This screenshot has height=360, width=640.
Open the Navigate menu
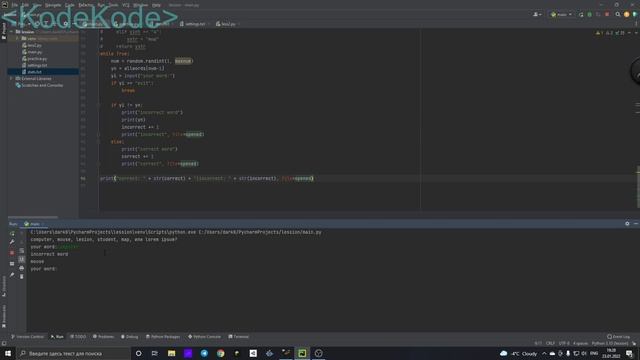pyautogui.click(x=53, y=5)
